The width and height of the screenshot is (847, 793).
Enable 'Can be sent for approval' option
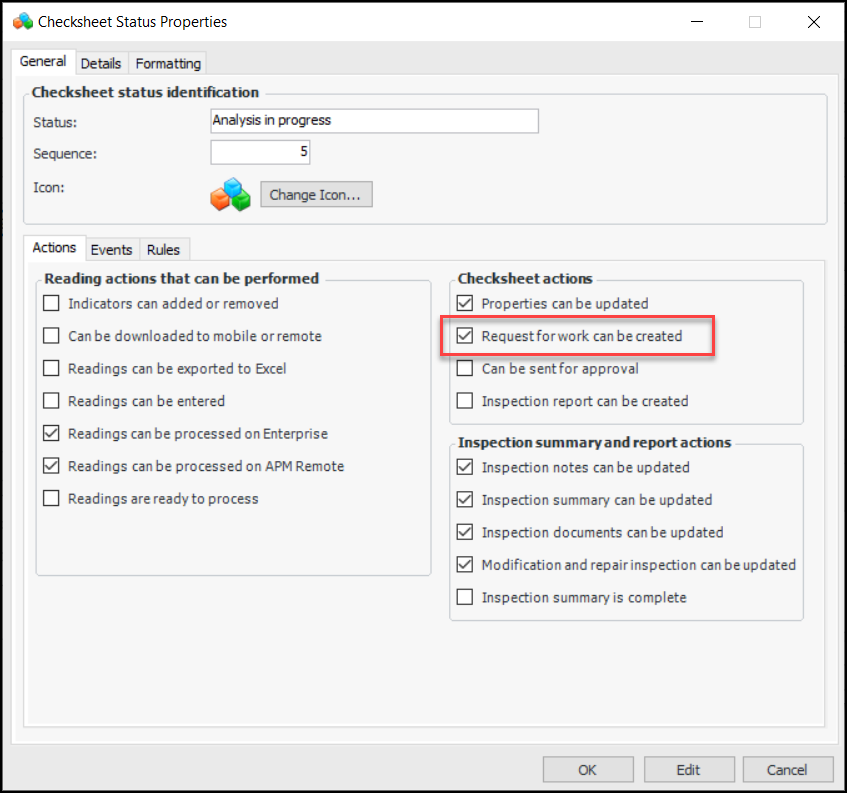pyautogui.click(x=465, y=369)
